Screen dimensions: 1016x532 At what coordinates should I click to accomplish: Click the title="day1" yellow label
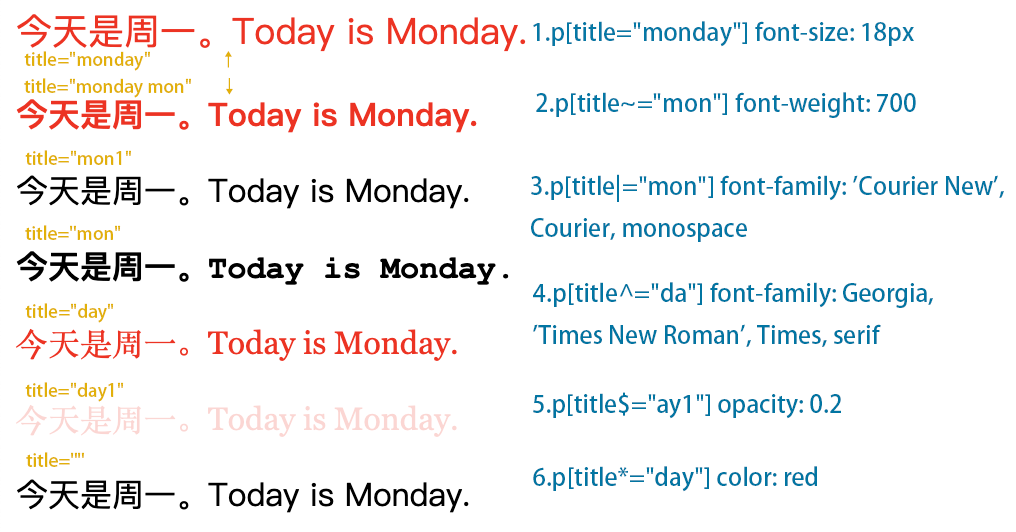[x=75, y=391]
